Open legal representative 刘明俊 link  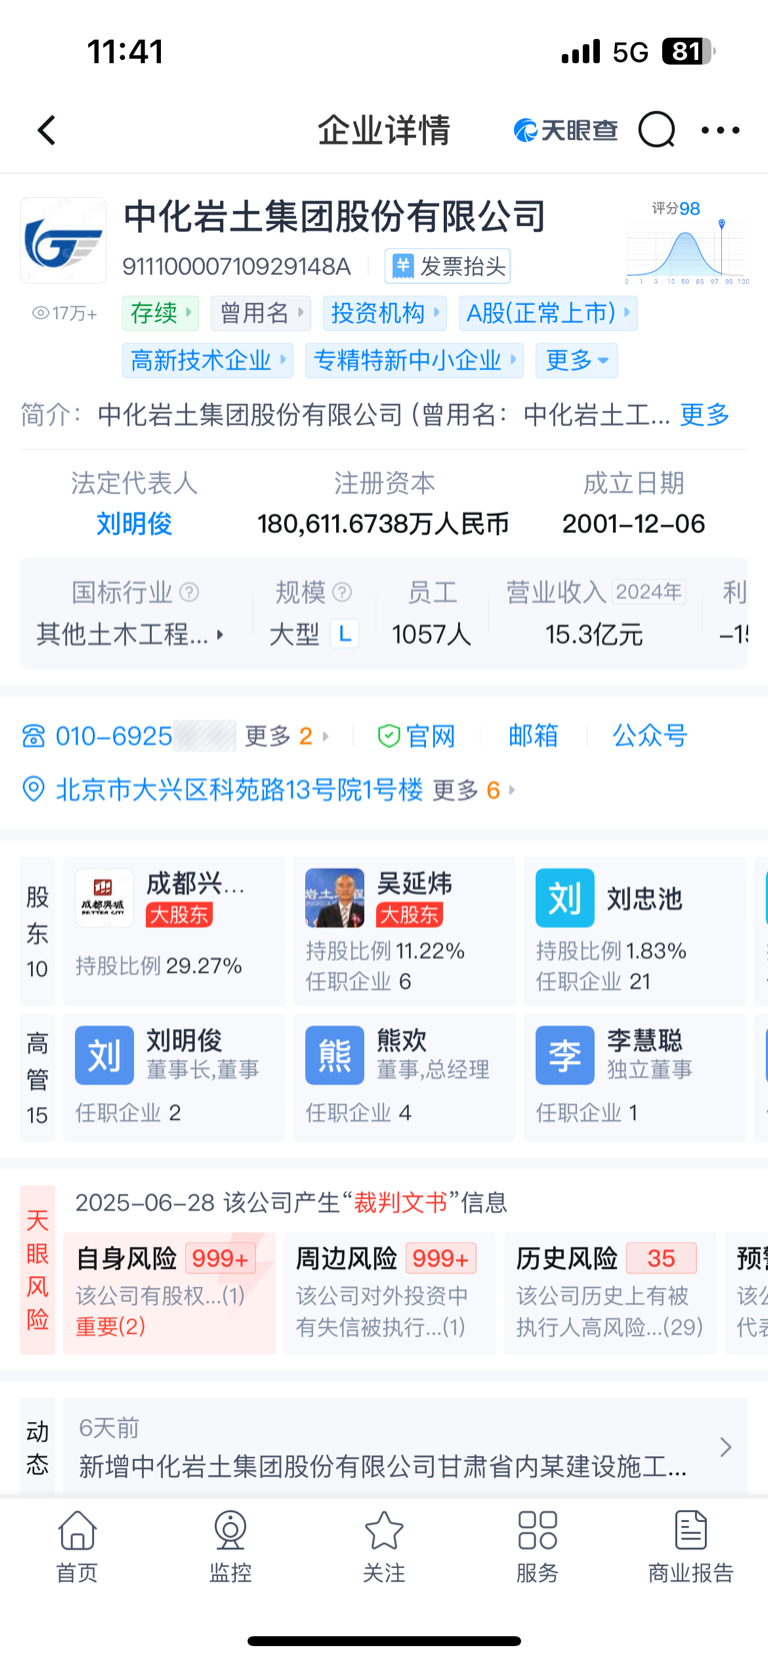coord(134,523)
